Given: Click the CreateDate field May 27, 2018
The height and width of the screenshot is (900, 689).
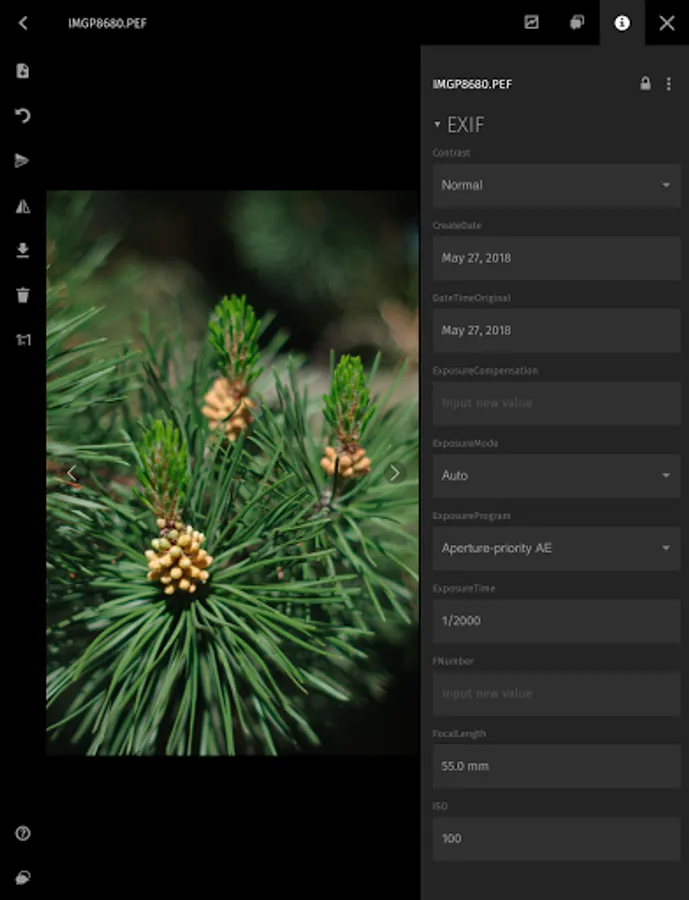Looking at the screenshot, I should click(556, 258).
